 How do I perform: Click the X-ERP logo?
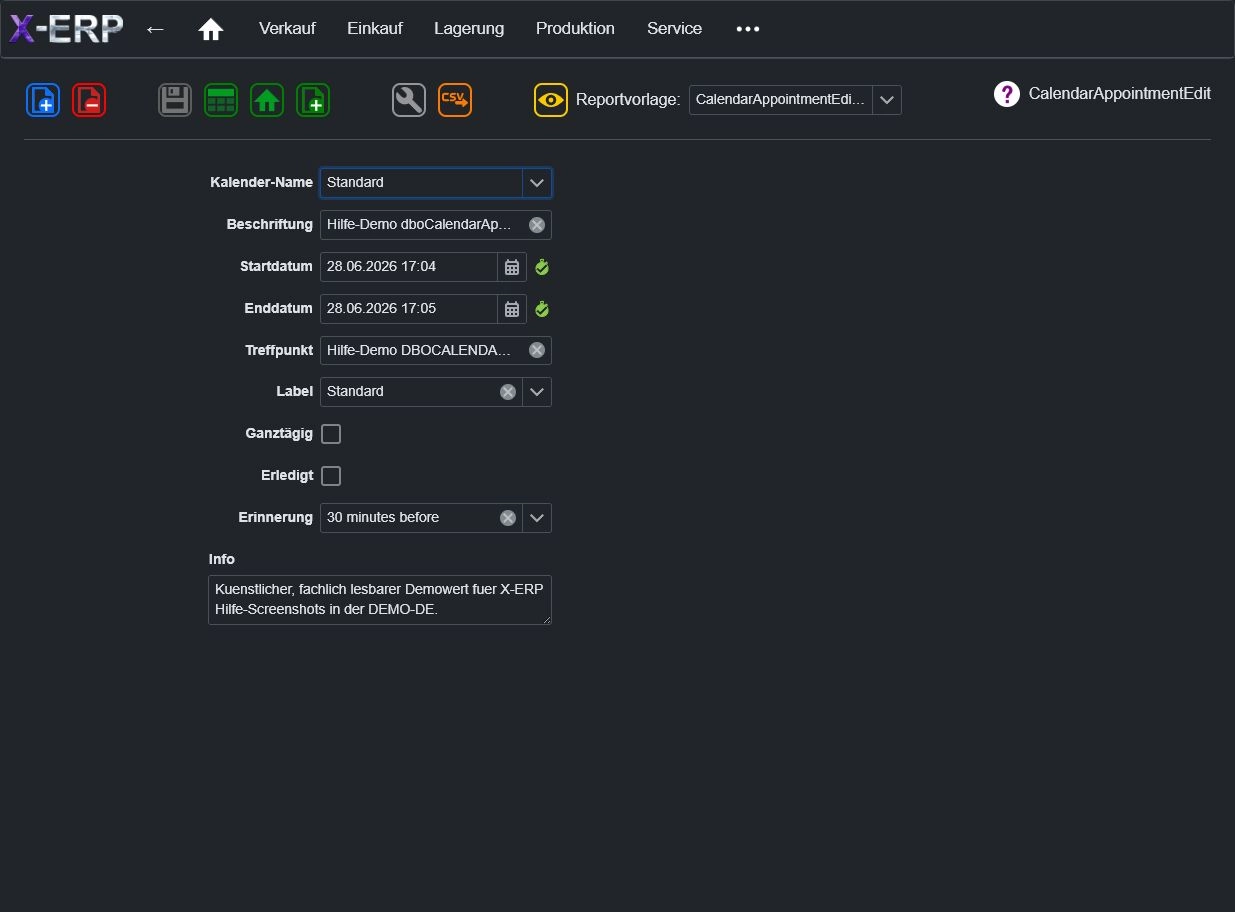(66, 29)
